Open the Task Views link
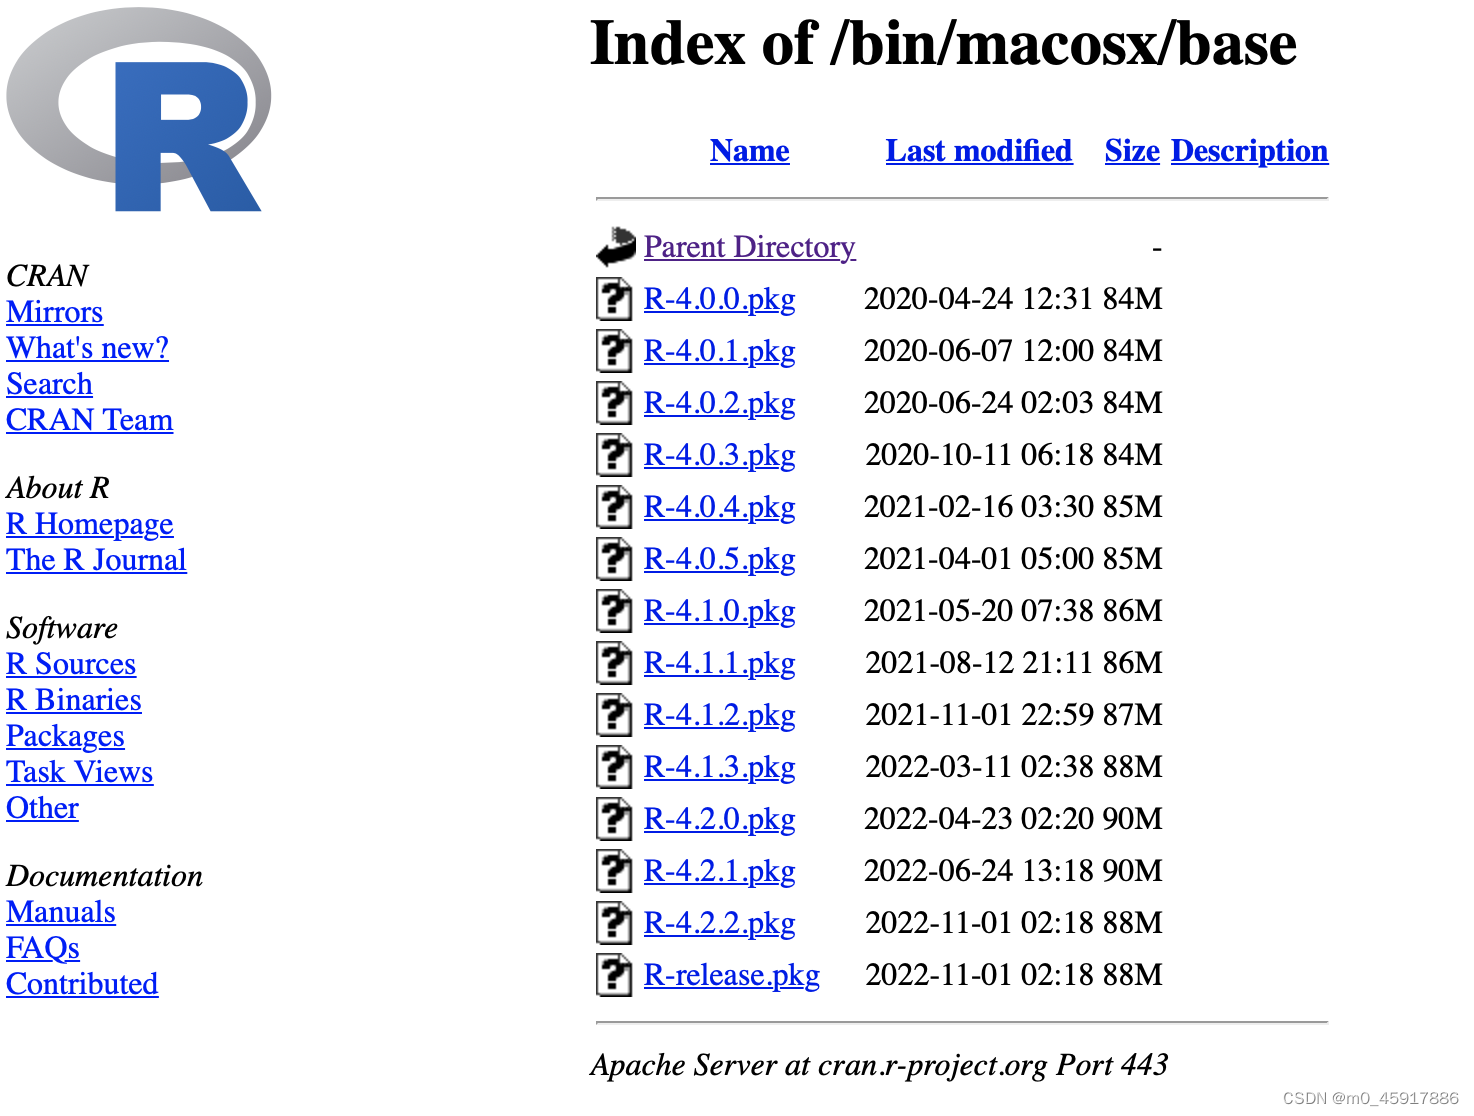Image resolution: width=1474 pixels, height=1116 pixels. (x=80, y=772)
